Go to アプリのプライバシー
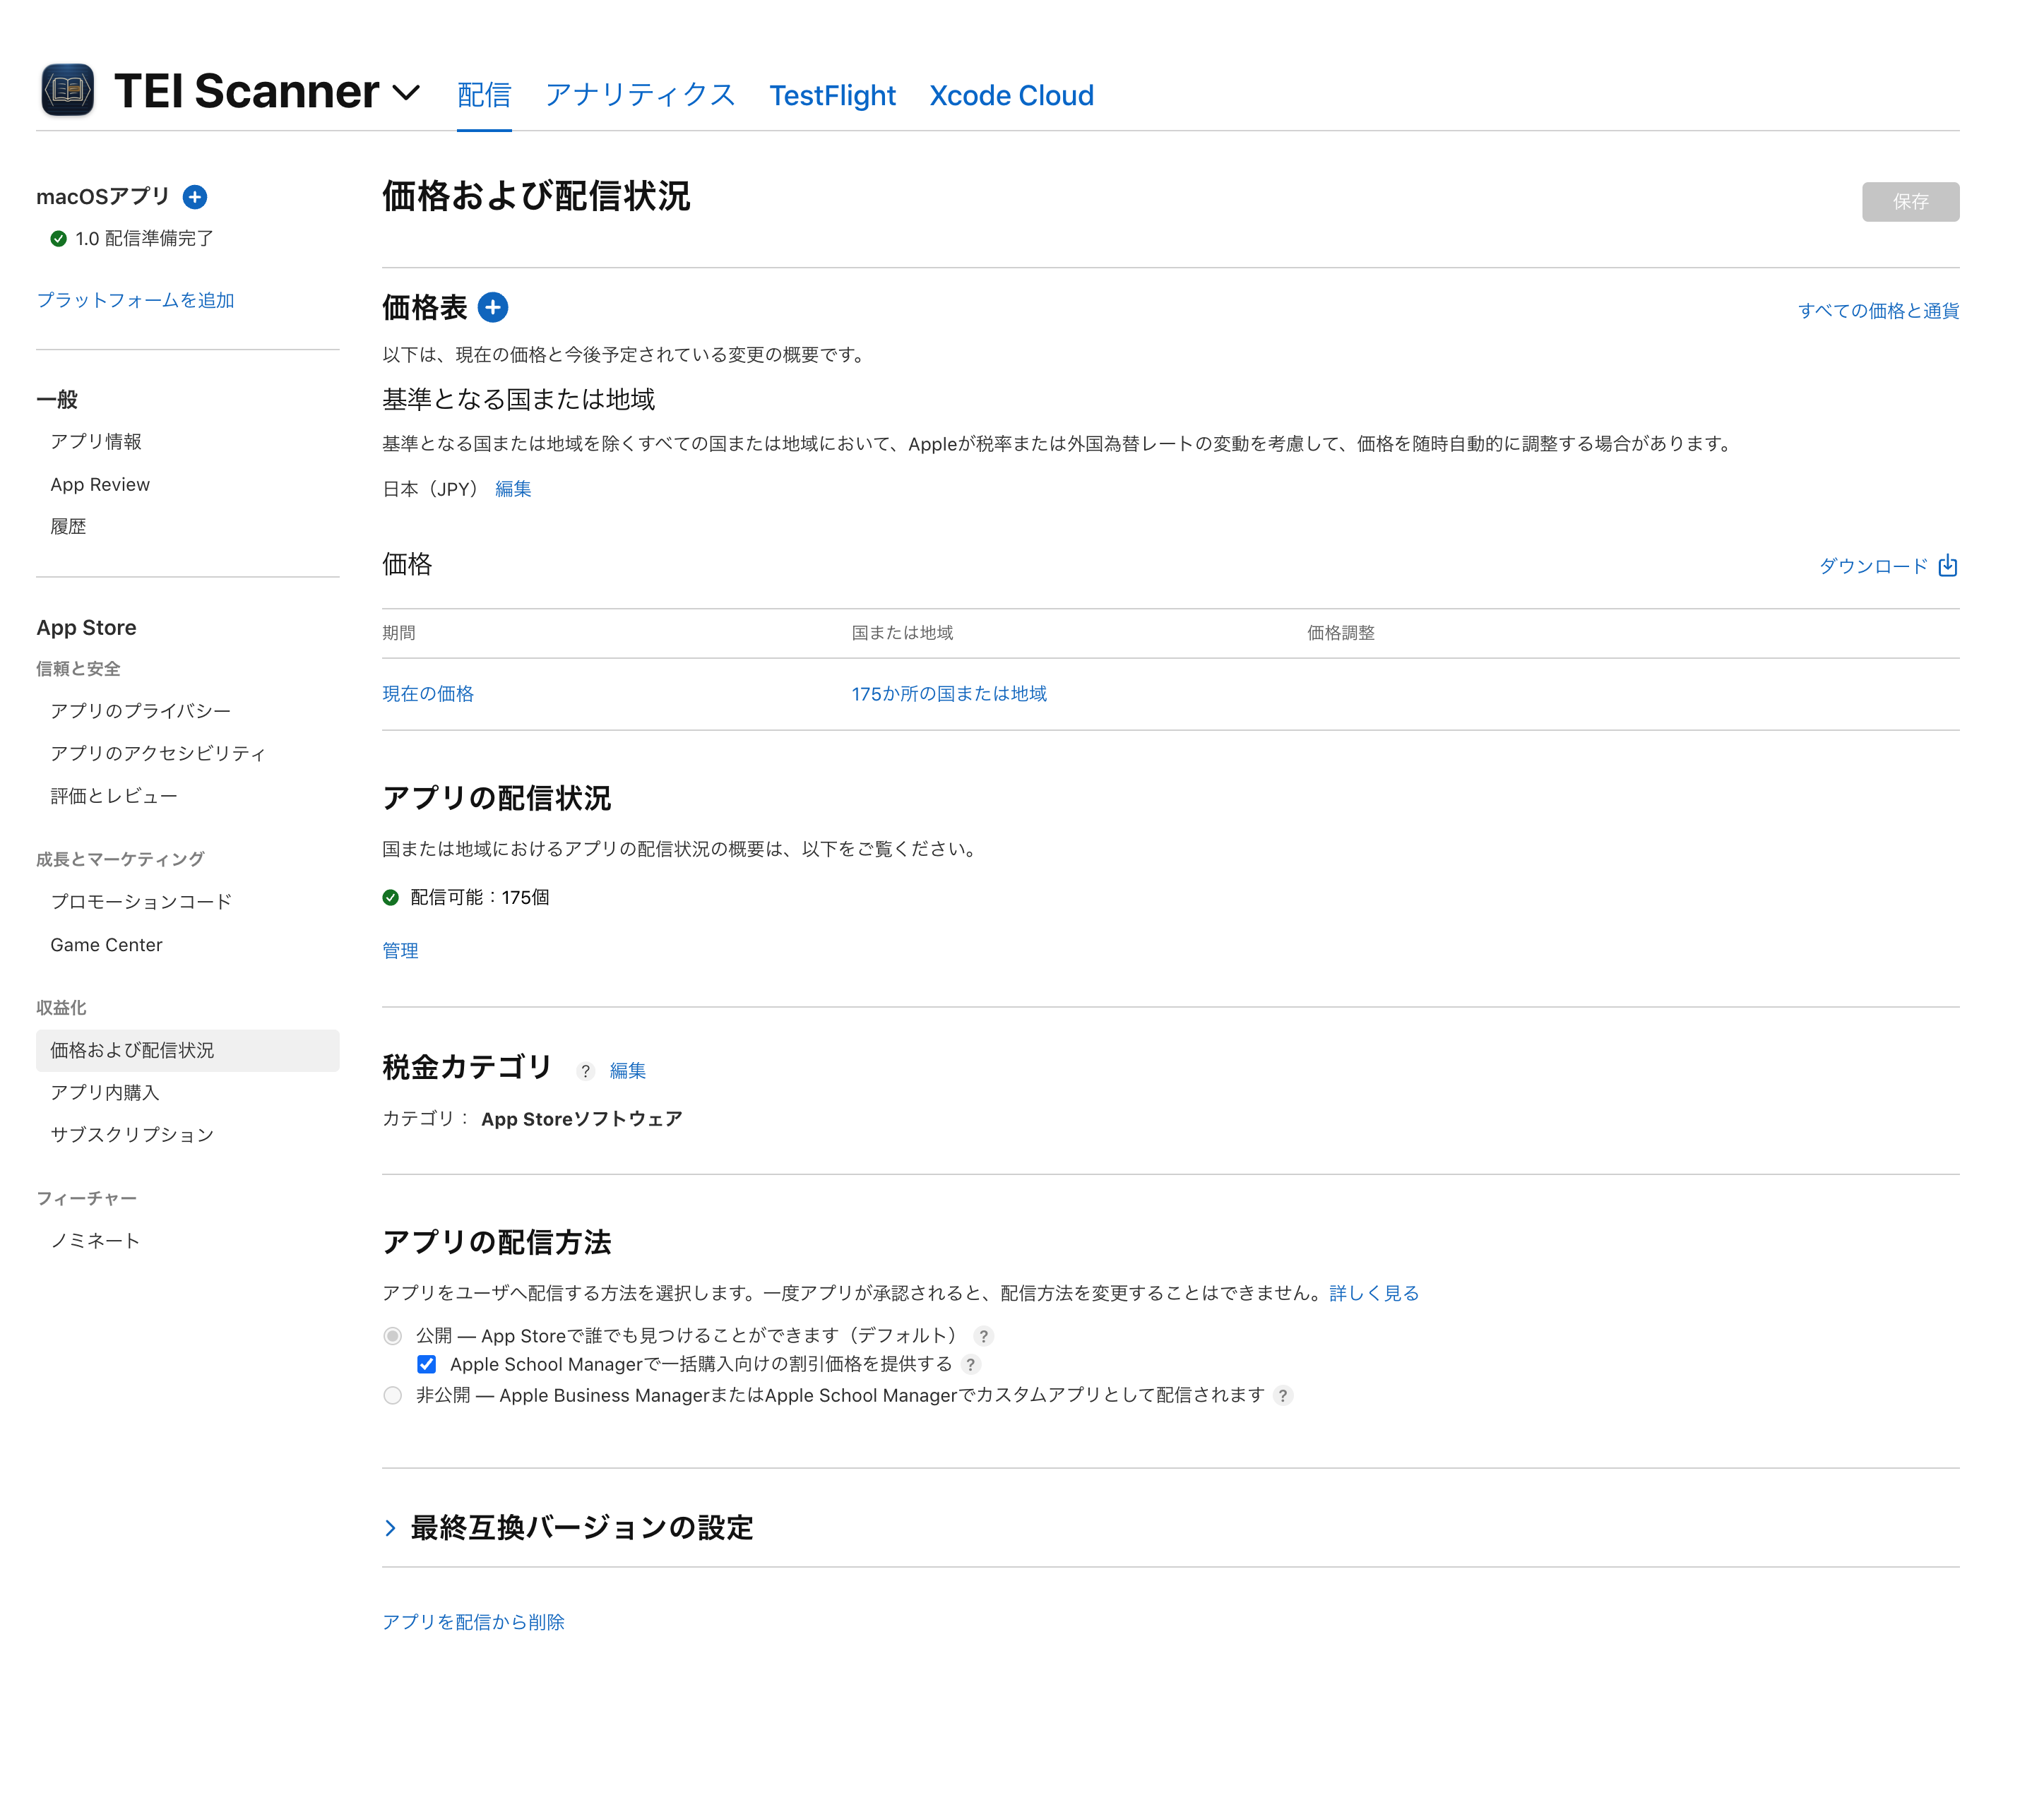Image resolution: width=2044 pixels, height=1812 pixels. 141,711
